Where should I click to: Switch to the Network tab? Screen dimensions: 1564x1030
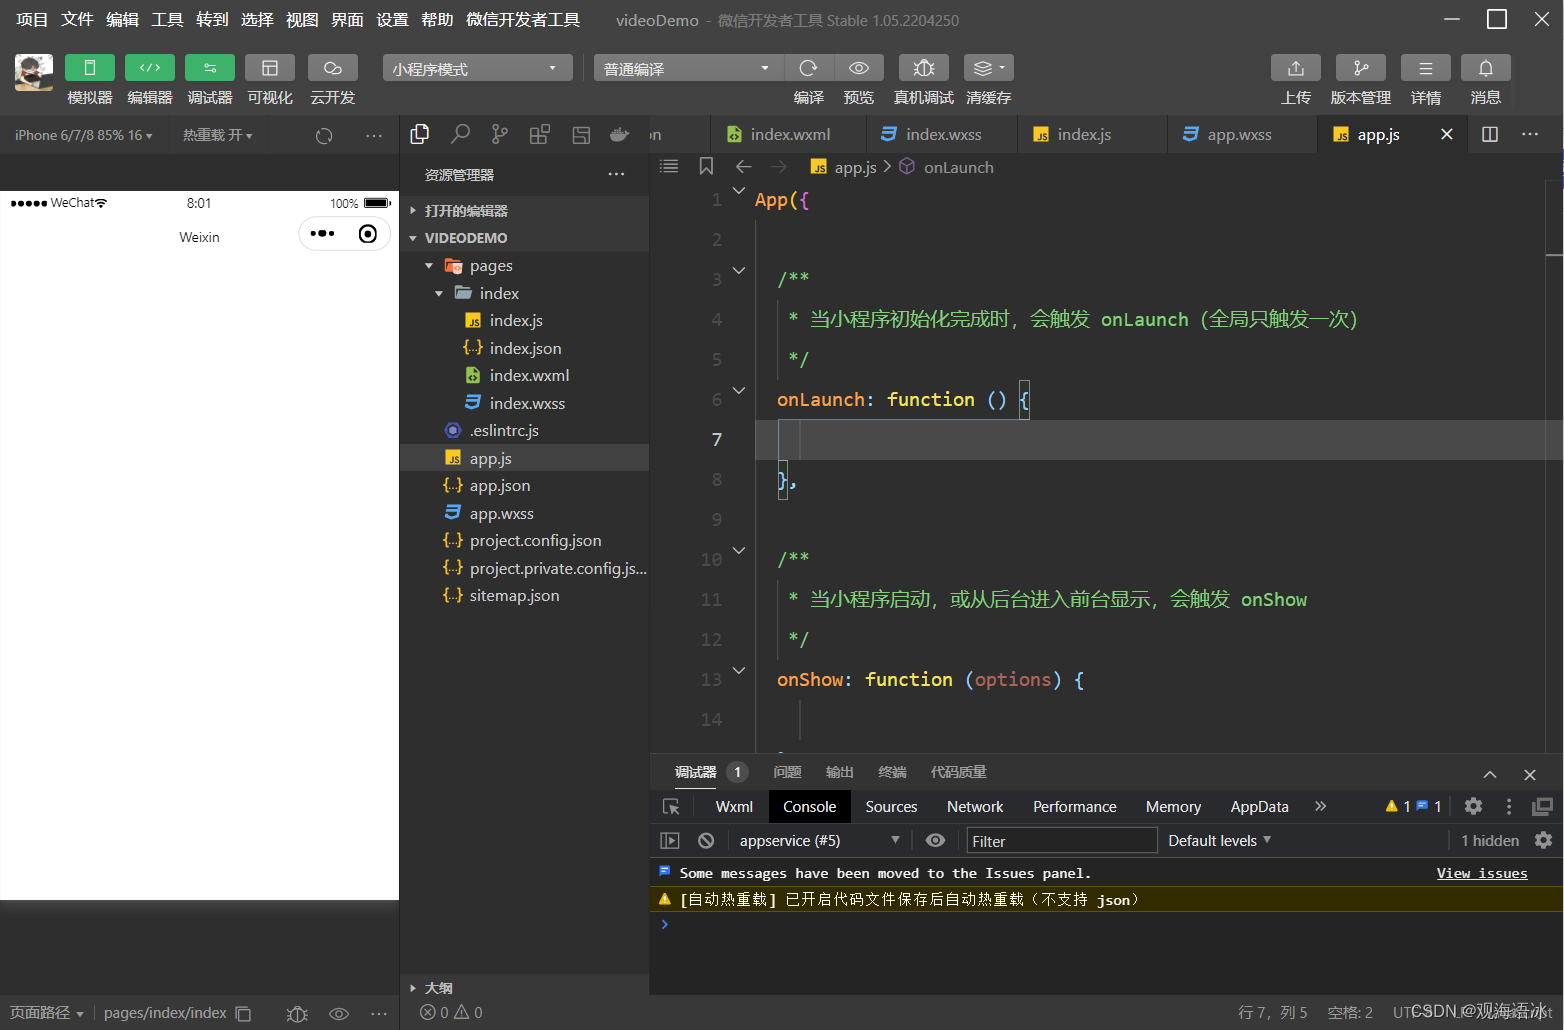[974, 806]
